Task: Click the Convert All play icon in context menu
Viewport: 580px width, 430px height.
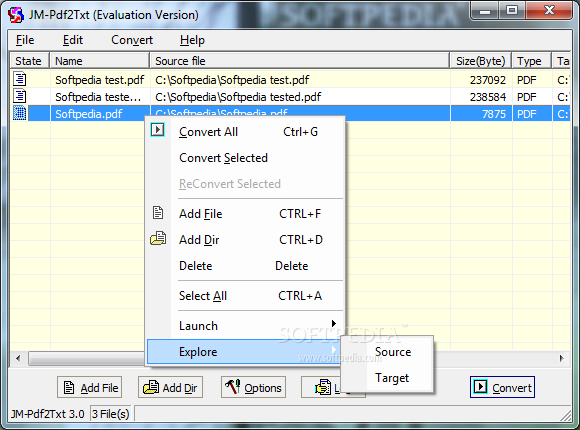Action: click(x=158, y=130)
